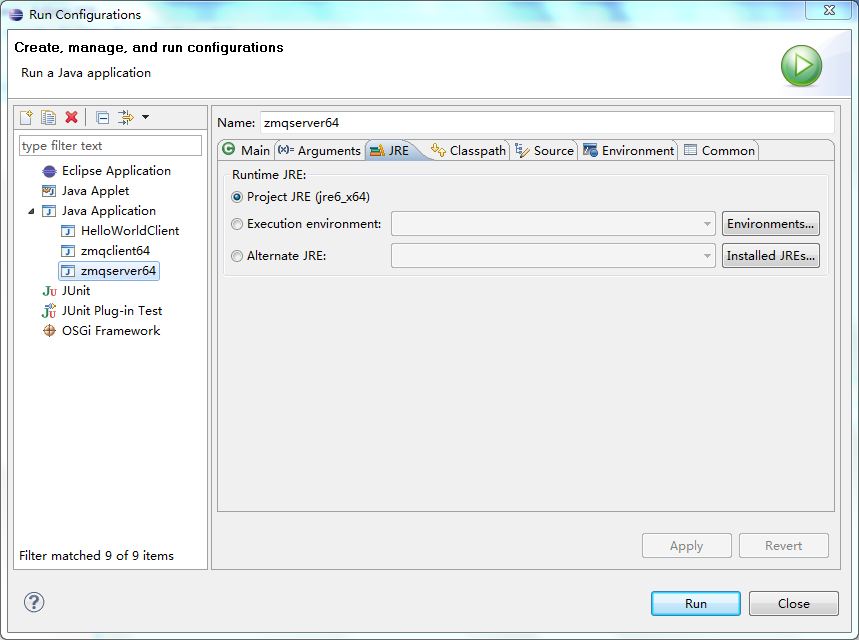
Task: Collapse the Java Application tree node
Action: pyautogui.click(x=32, y=211)
